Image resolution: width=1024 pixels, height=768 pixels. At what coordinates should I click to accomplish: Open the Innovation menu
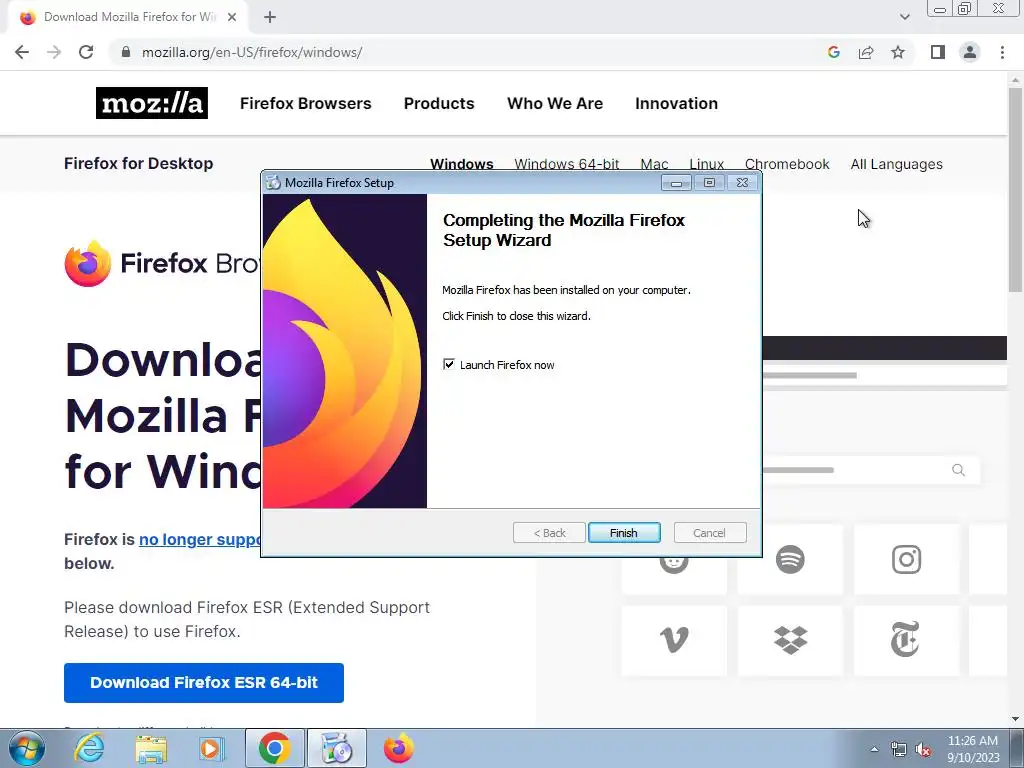click(677, 103)
